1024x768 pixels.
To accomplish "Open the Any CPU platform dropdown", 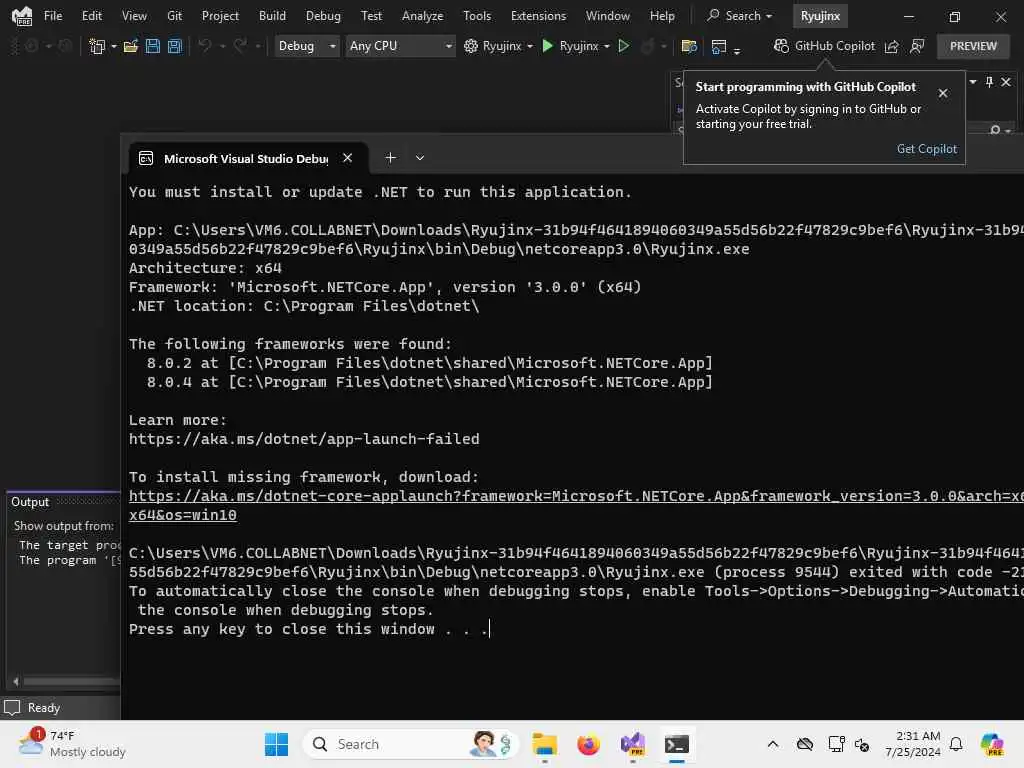I will pyautogui.click(x=400, y=46).
